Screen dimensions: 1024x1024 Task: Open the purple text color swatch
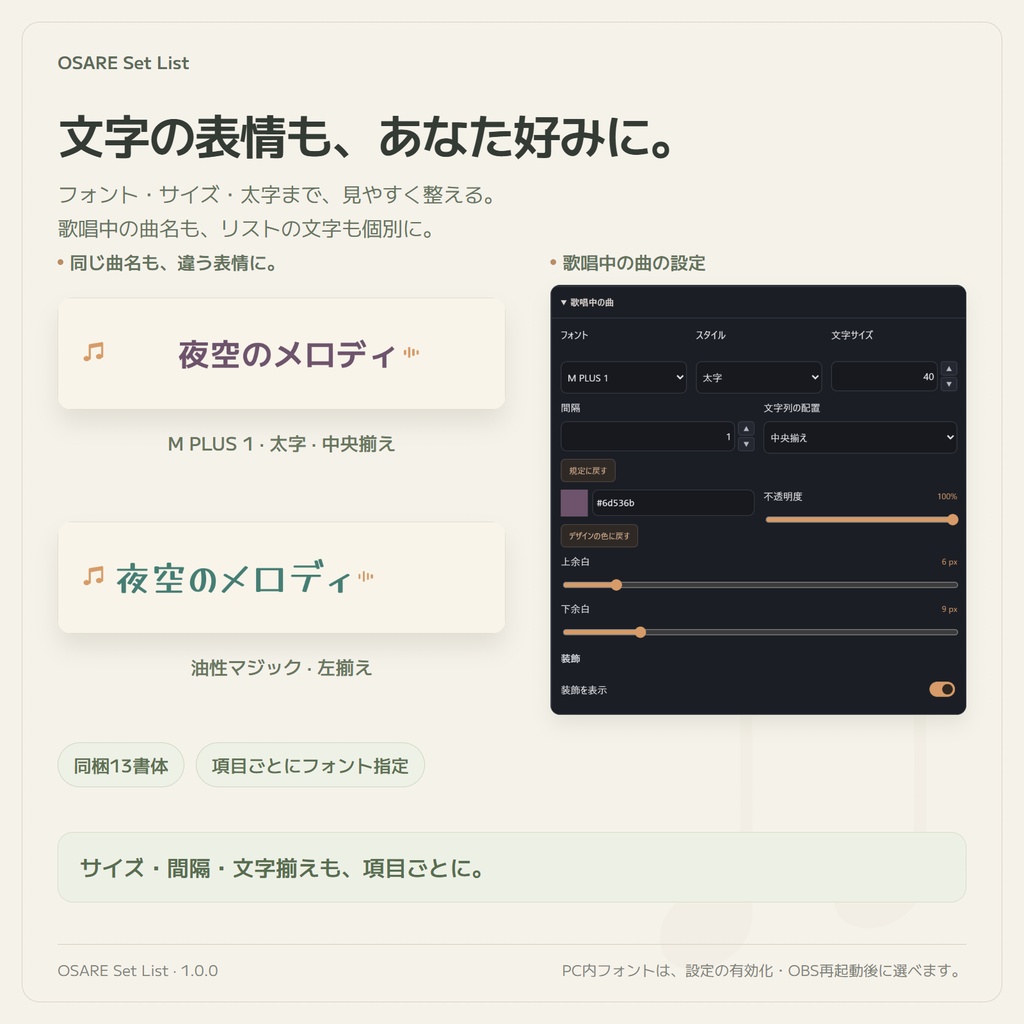574,503
